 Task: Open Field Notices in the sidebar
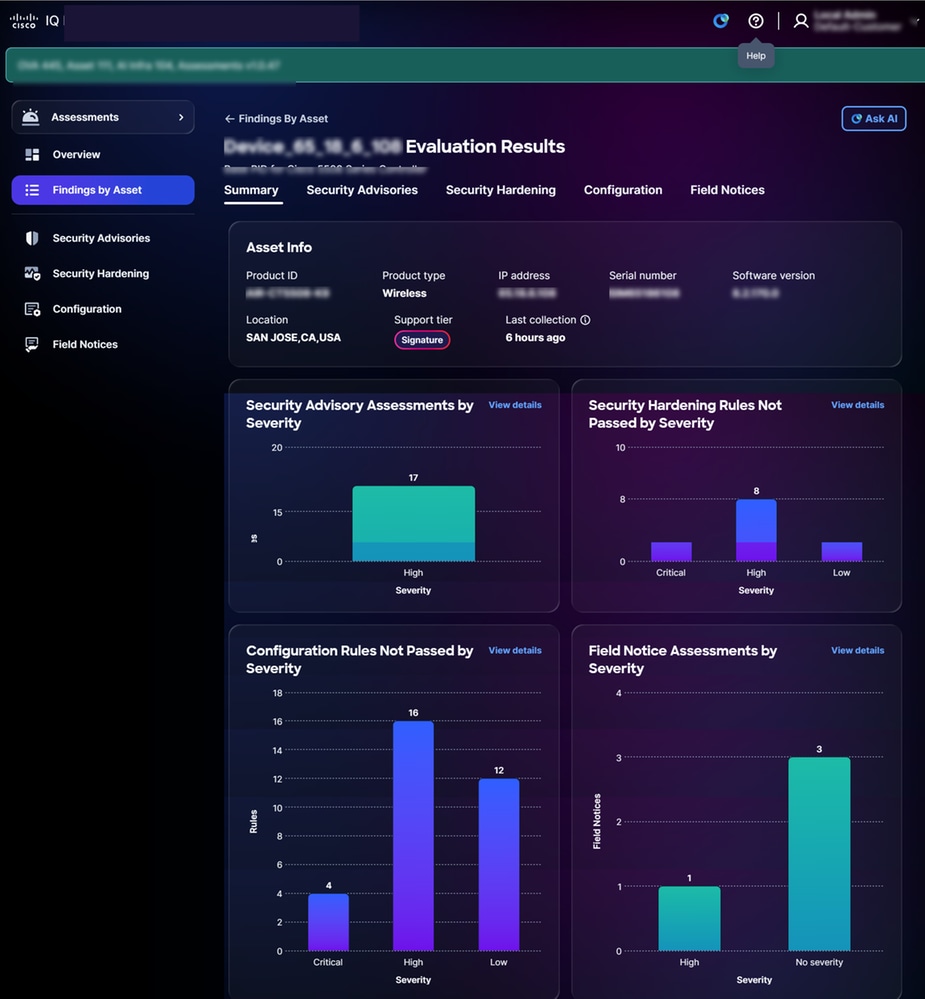pyautogui.click(x=103, y=345)
